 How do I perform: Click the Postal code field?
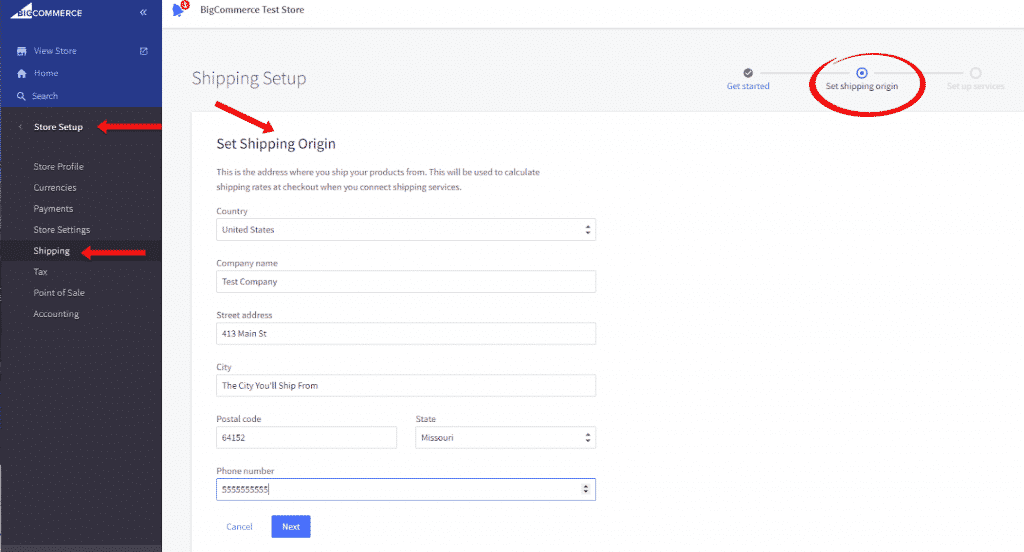point(306,438)
